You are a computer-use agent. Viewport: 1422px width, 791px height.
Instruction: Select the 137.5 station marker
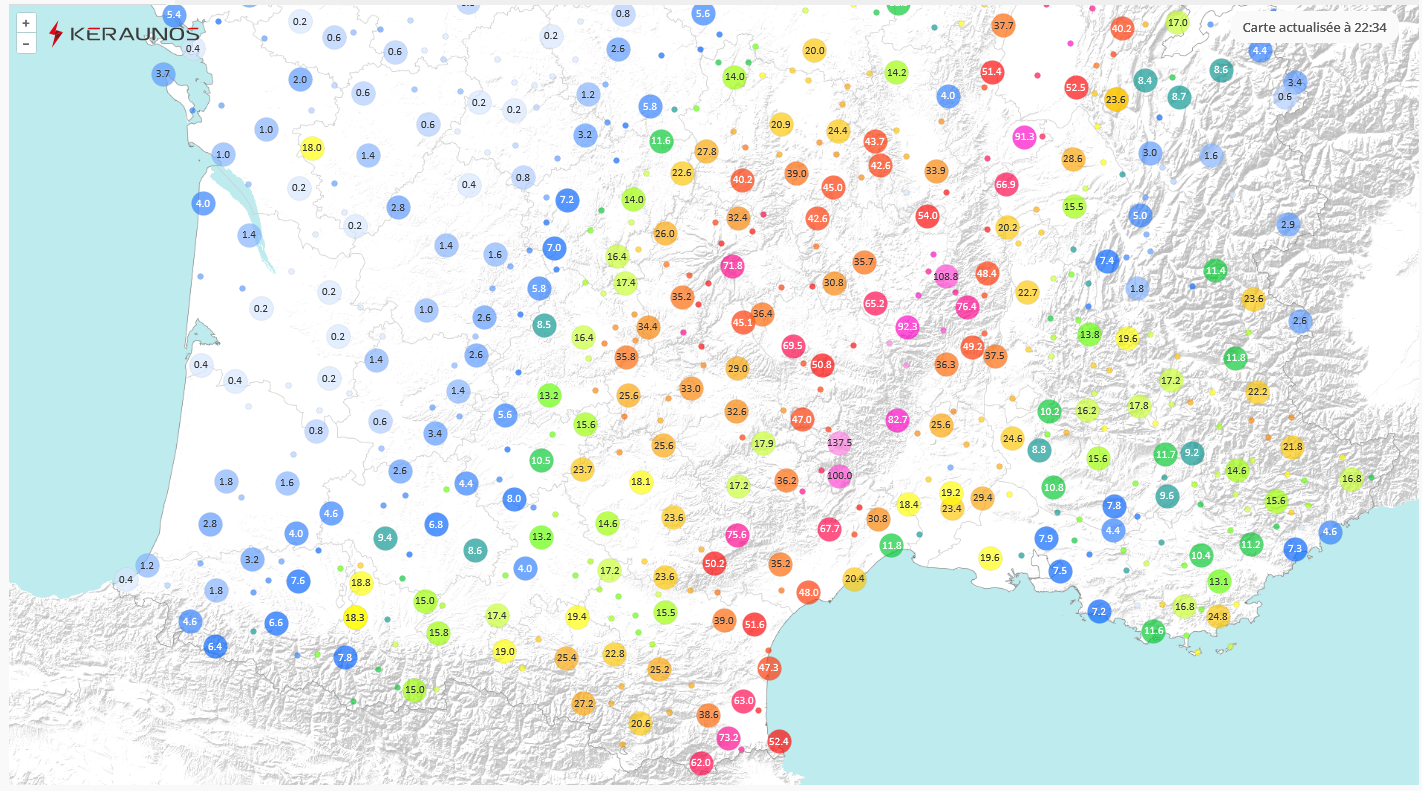click(x=840, y=442)
